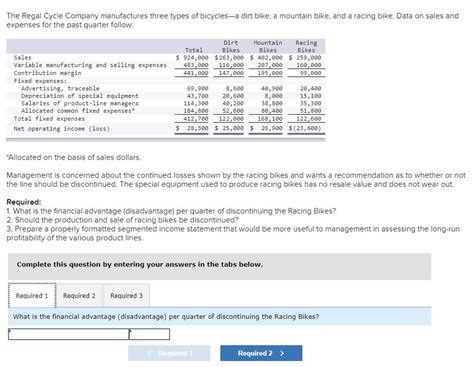Click the Contribution margin row label
The height and width of the screenshot is (367, 474).
47,73
